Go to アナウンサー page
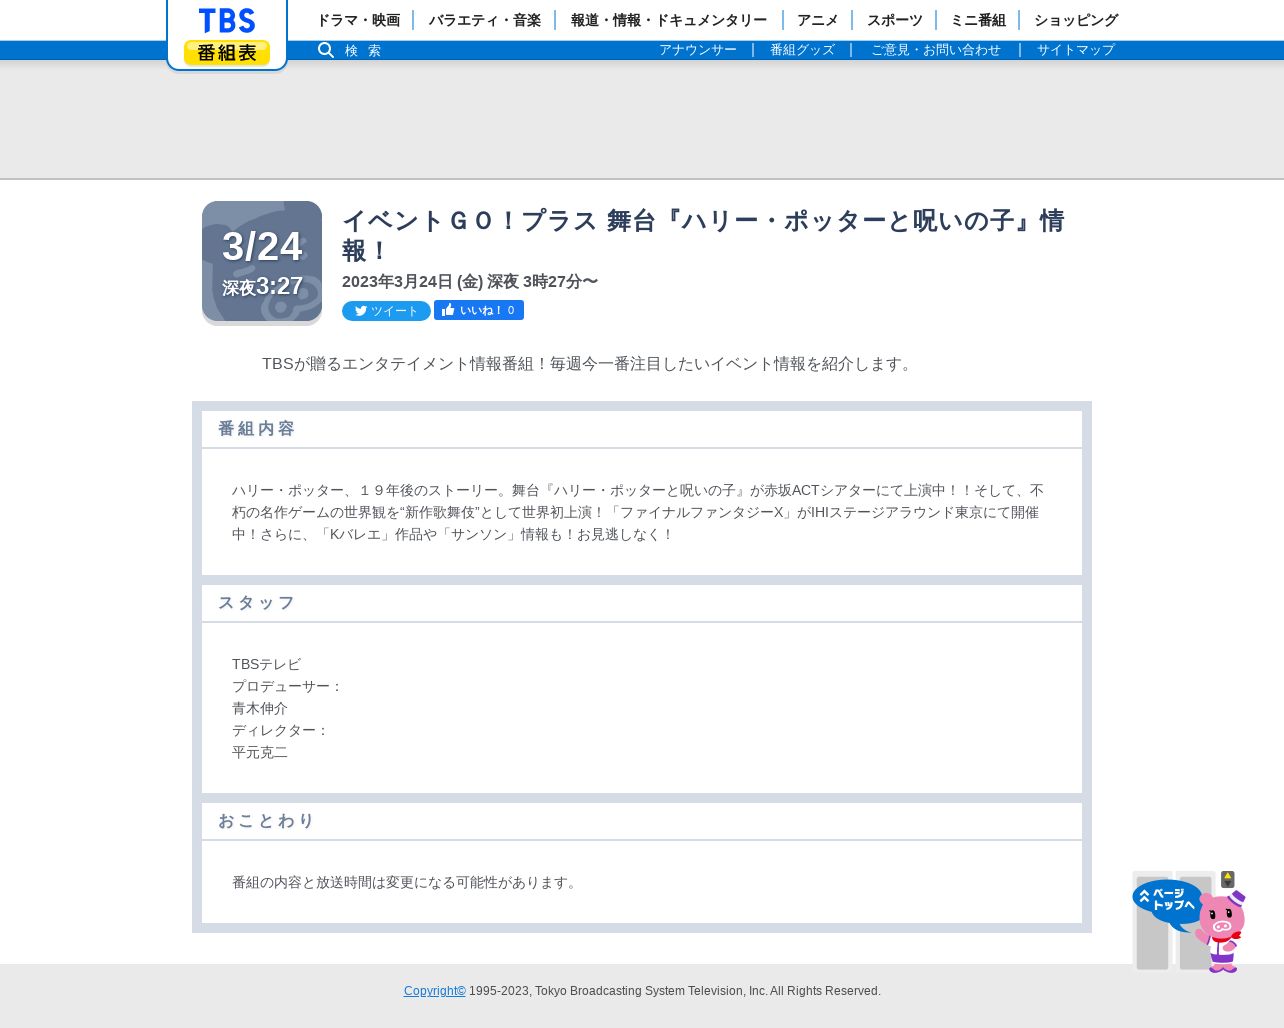 698,50
